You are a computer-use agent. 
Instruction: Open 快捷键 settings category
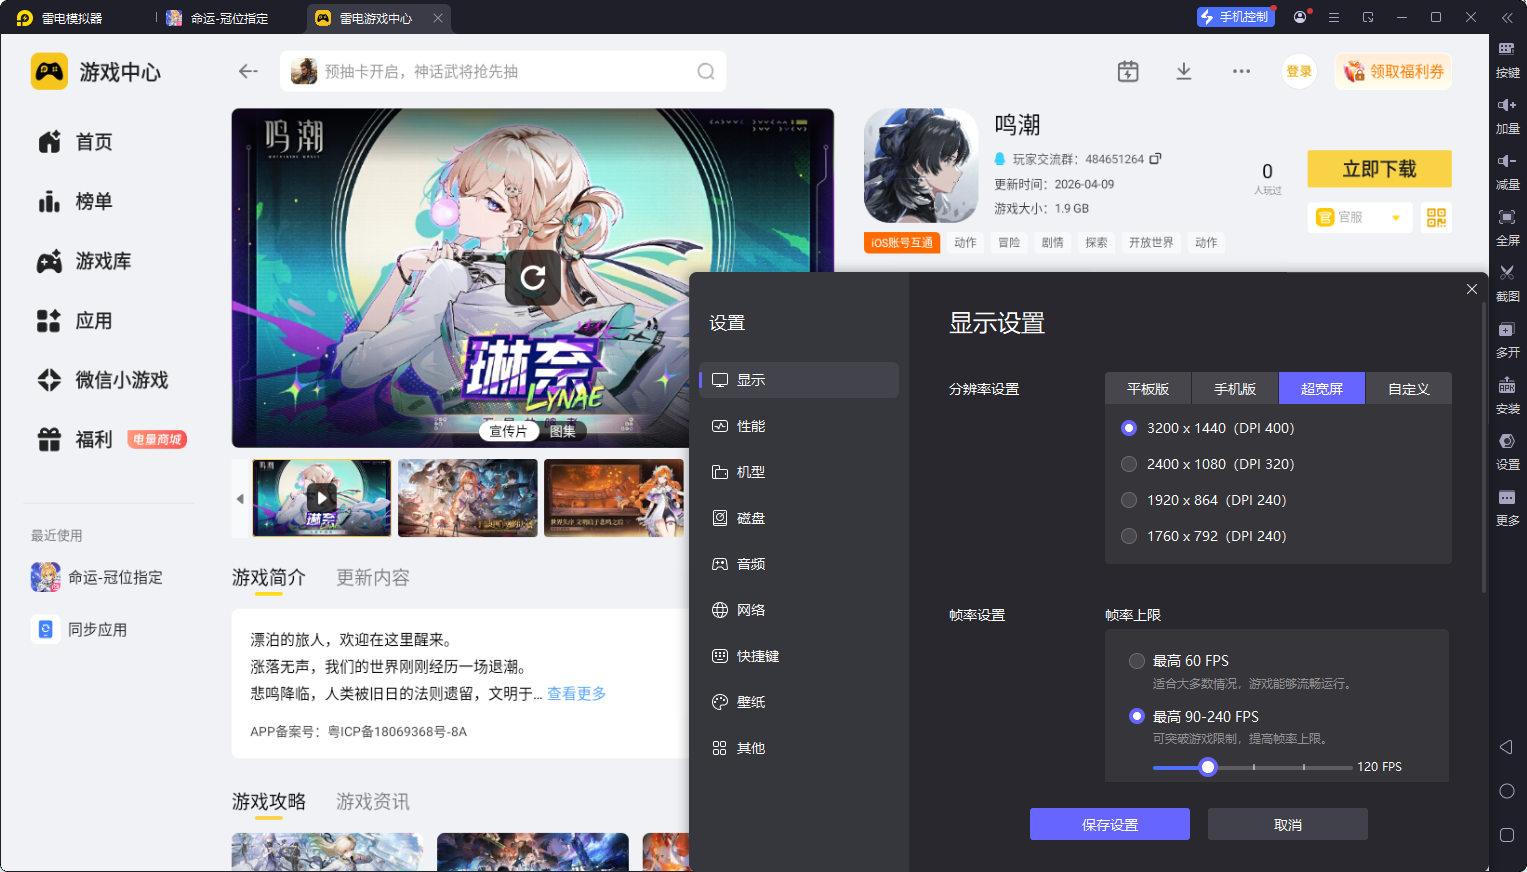click(x=799, y=656)
